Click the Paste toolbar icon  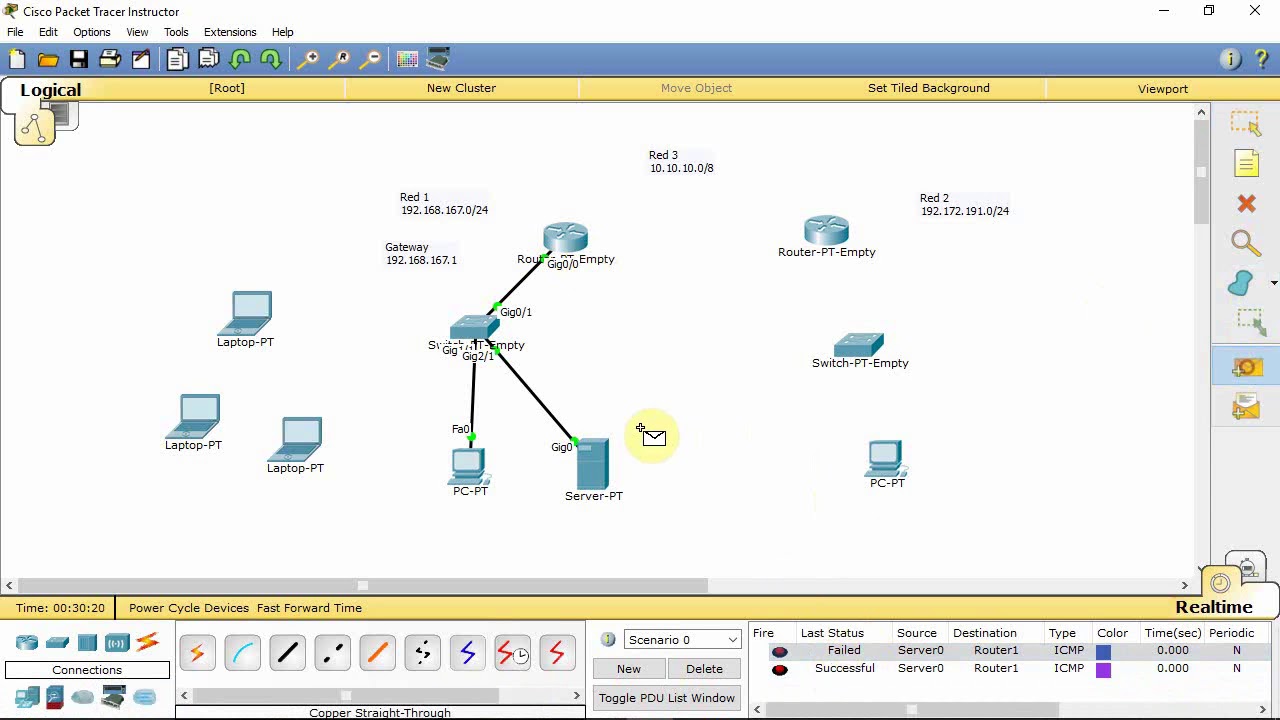(208, 60)
